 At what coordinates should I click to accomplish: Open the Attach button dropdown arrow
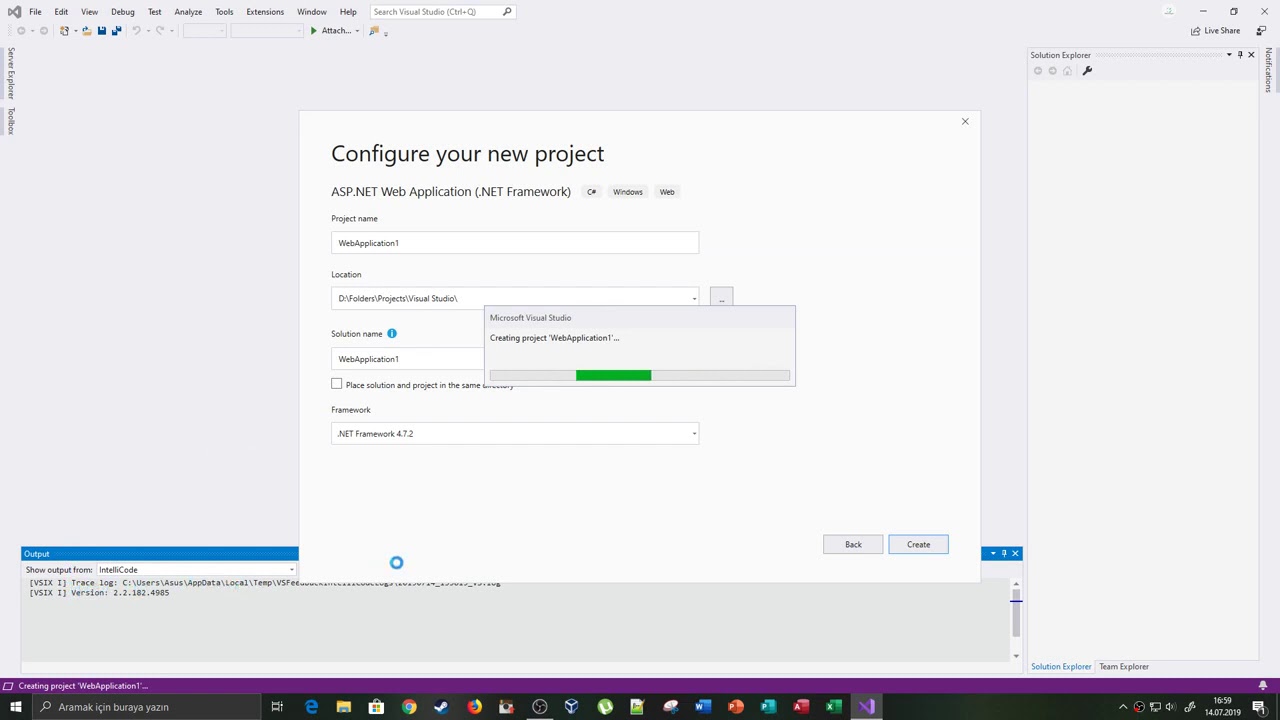click(357, 31)
